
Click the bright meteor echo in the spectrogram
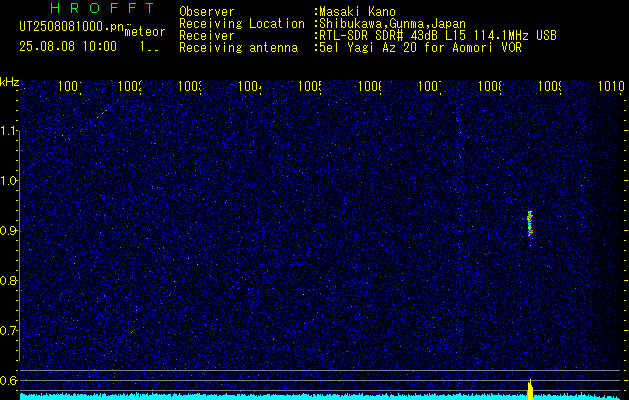[x=530, y=223]
